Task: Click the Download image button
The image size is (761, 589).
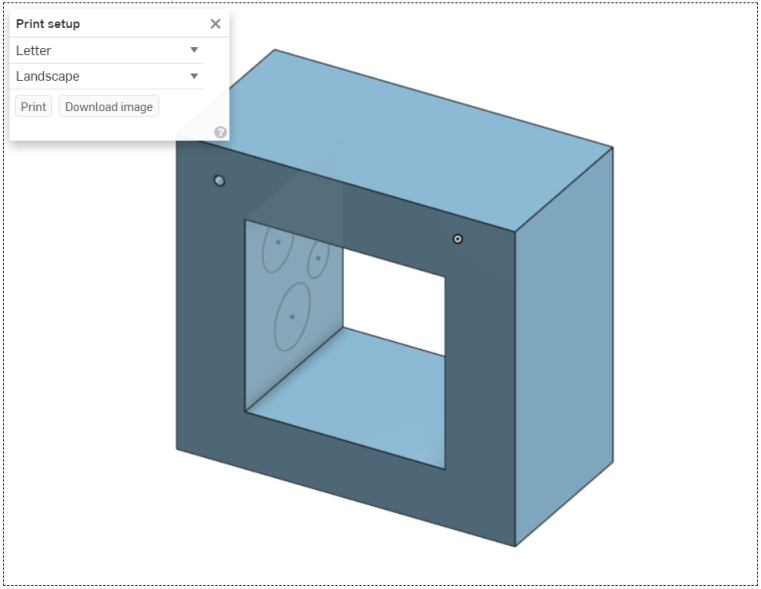Action: pyautogui.click(x=109, y=107)
